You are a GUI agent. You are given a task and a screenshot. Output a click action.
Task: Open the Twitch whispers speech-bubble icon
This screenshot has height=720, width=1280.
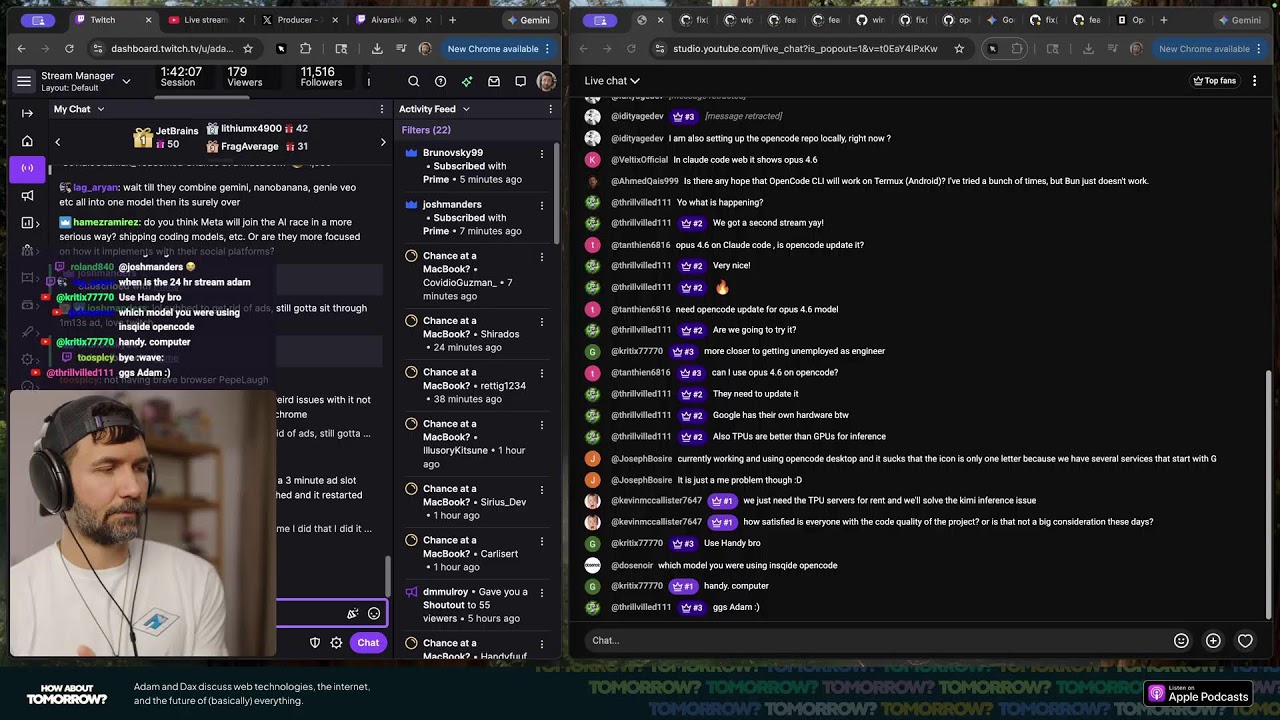point(520,82)
